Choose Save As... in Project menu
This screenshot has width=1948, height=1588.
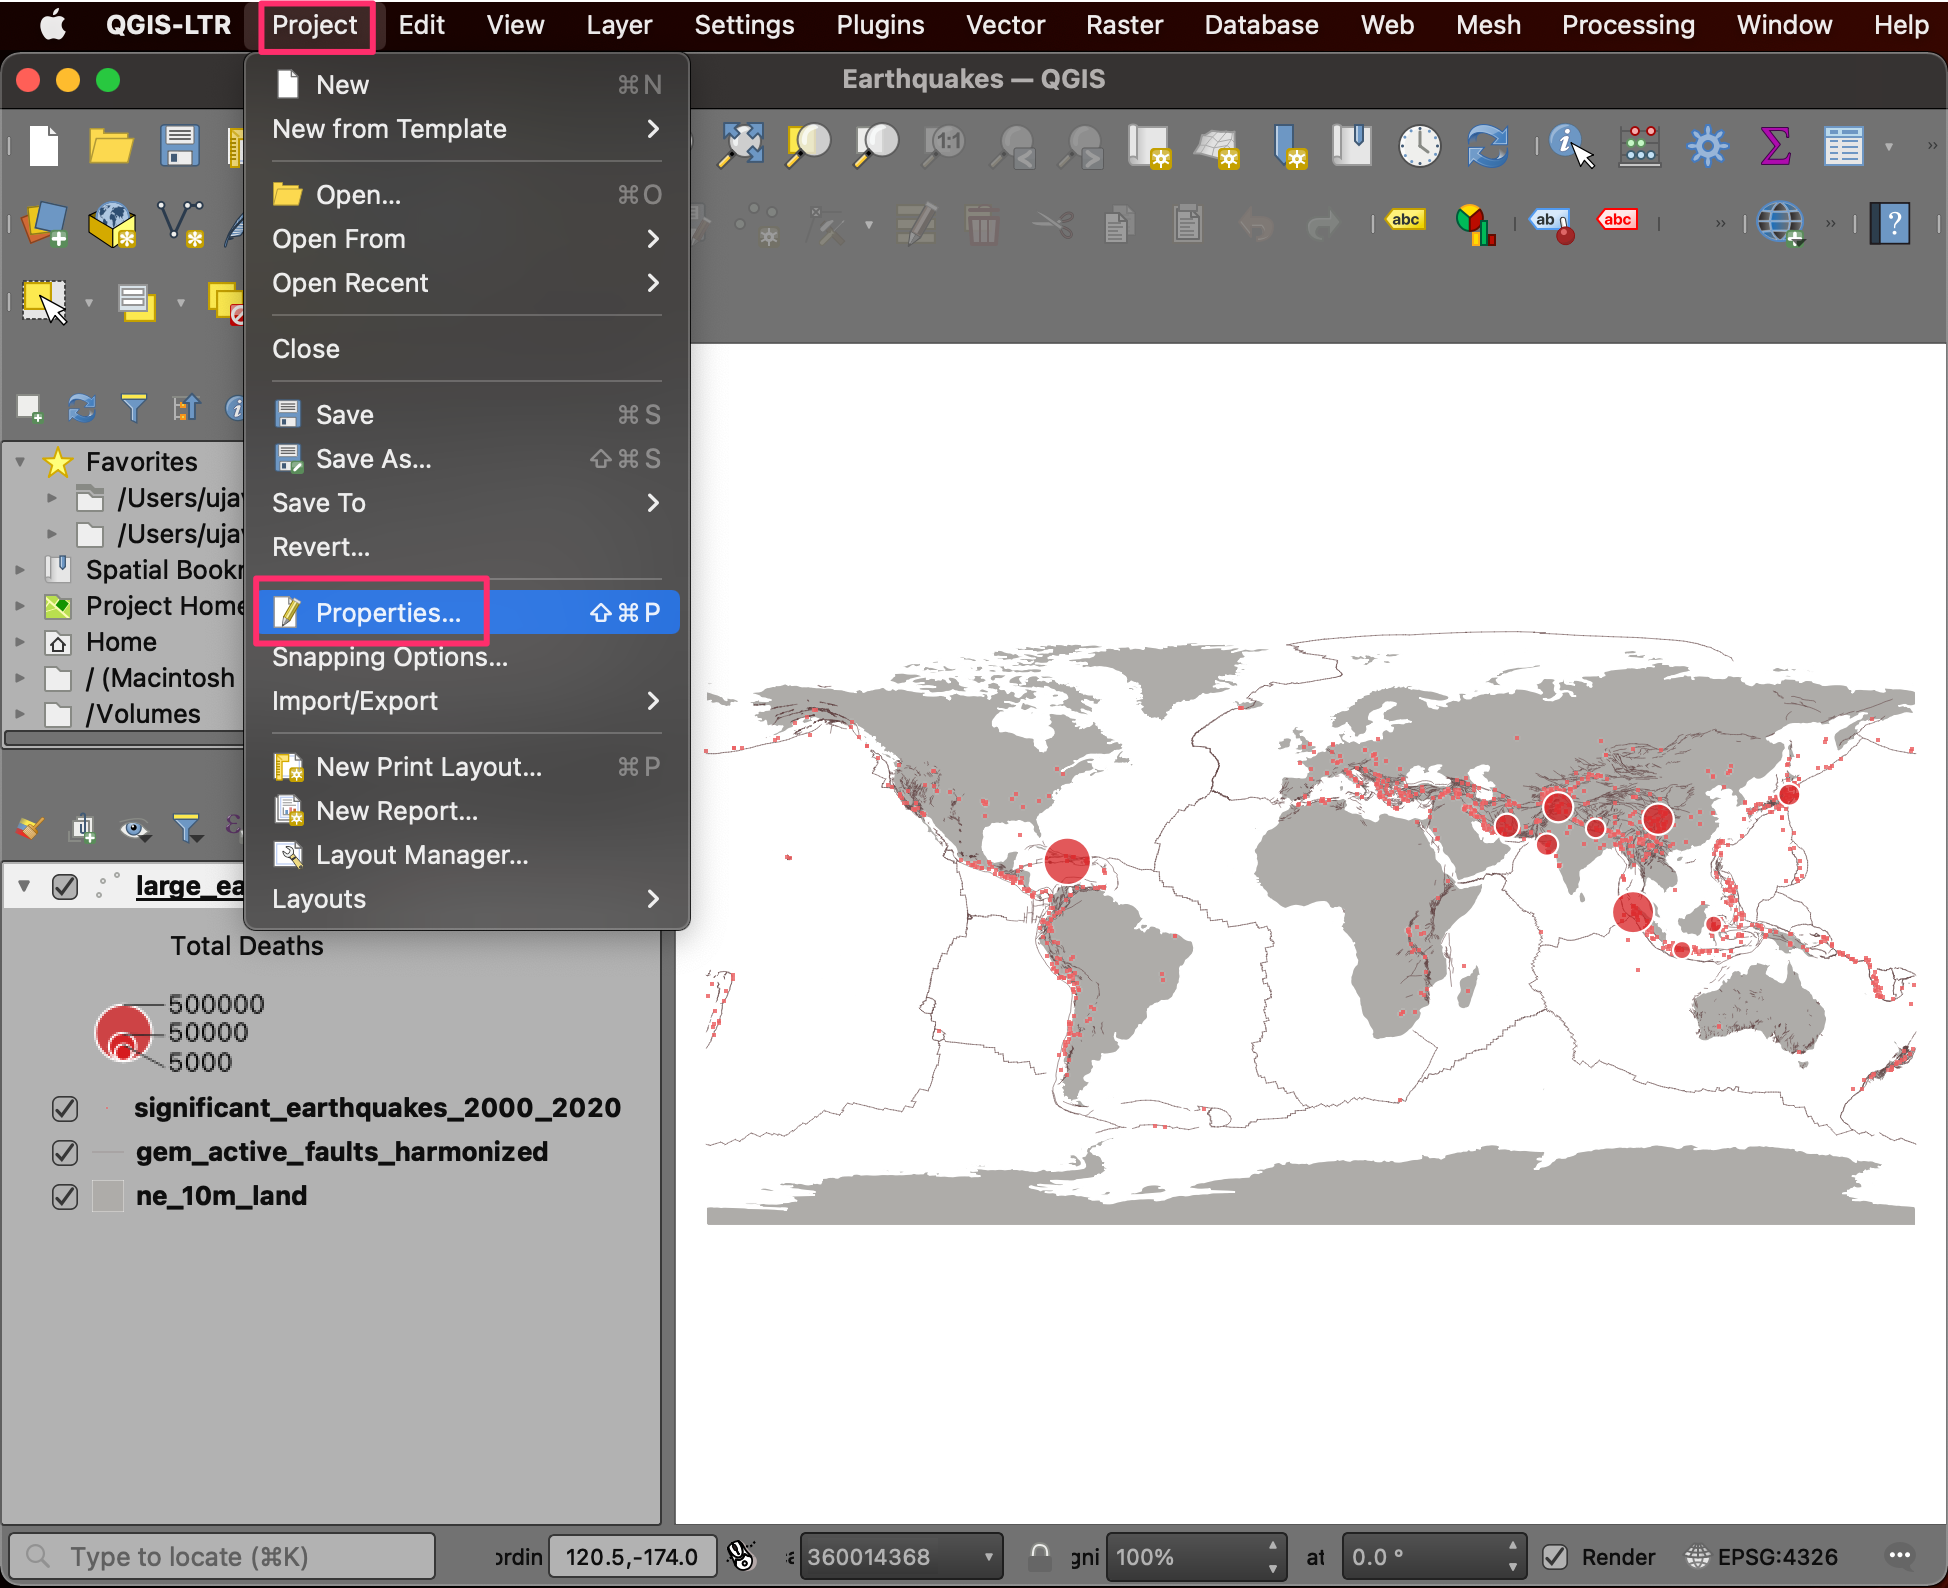pyautogui.click(x=467, y=459)
